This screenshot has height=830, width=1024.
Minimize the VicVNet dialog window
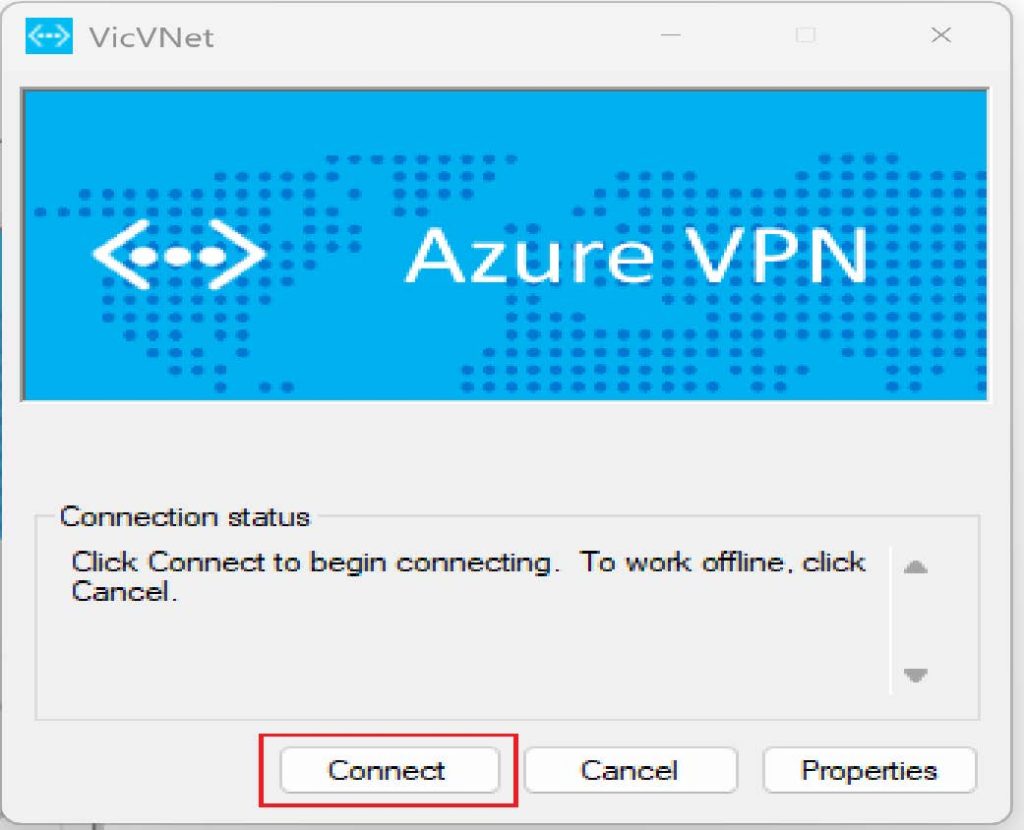pyautogui.click(x=671, y=37)
